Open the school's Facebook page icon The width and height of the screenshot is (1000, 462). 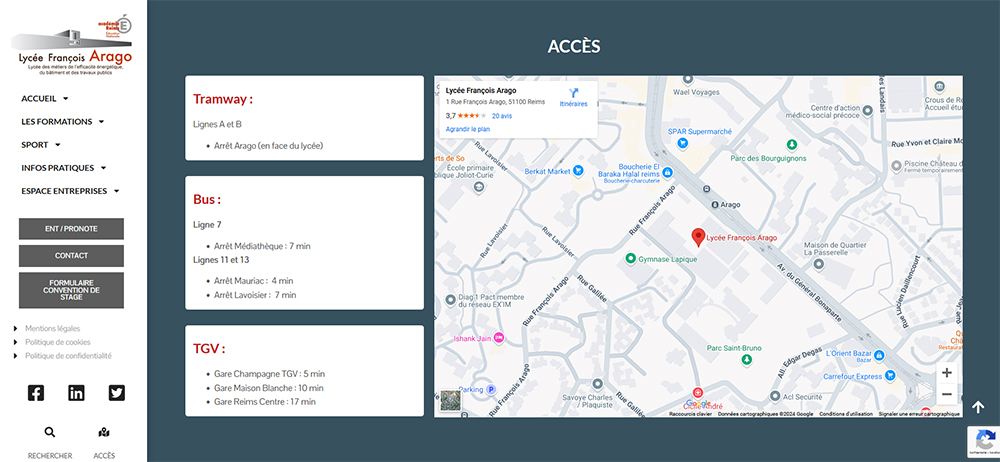36,392
